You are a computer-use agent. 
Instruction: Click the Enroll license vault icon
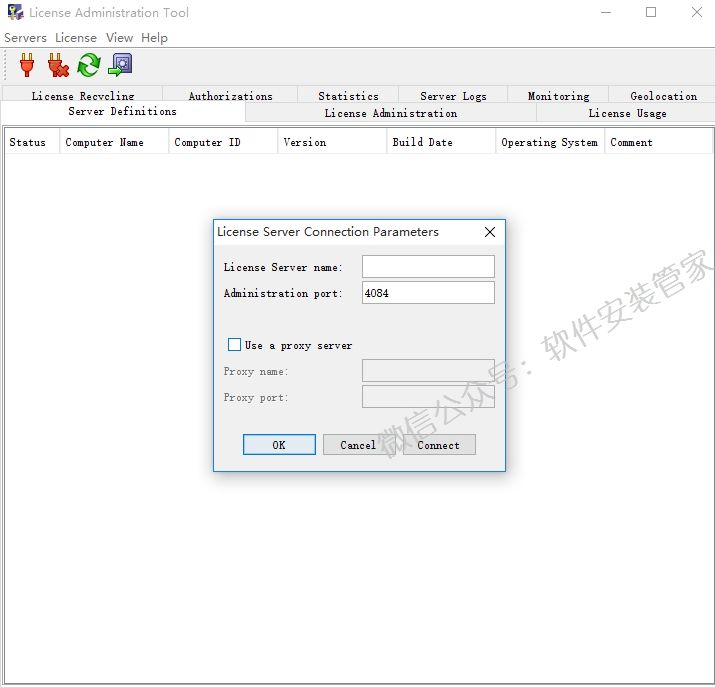pyautogui.click(x=121, y=66)
